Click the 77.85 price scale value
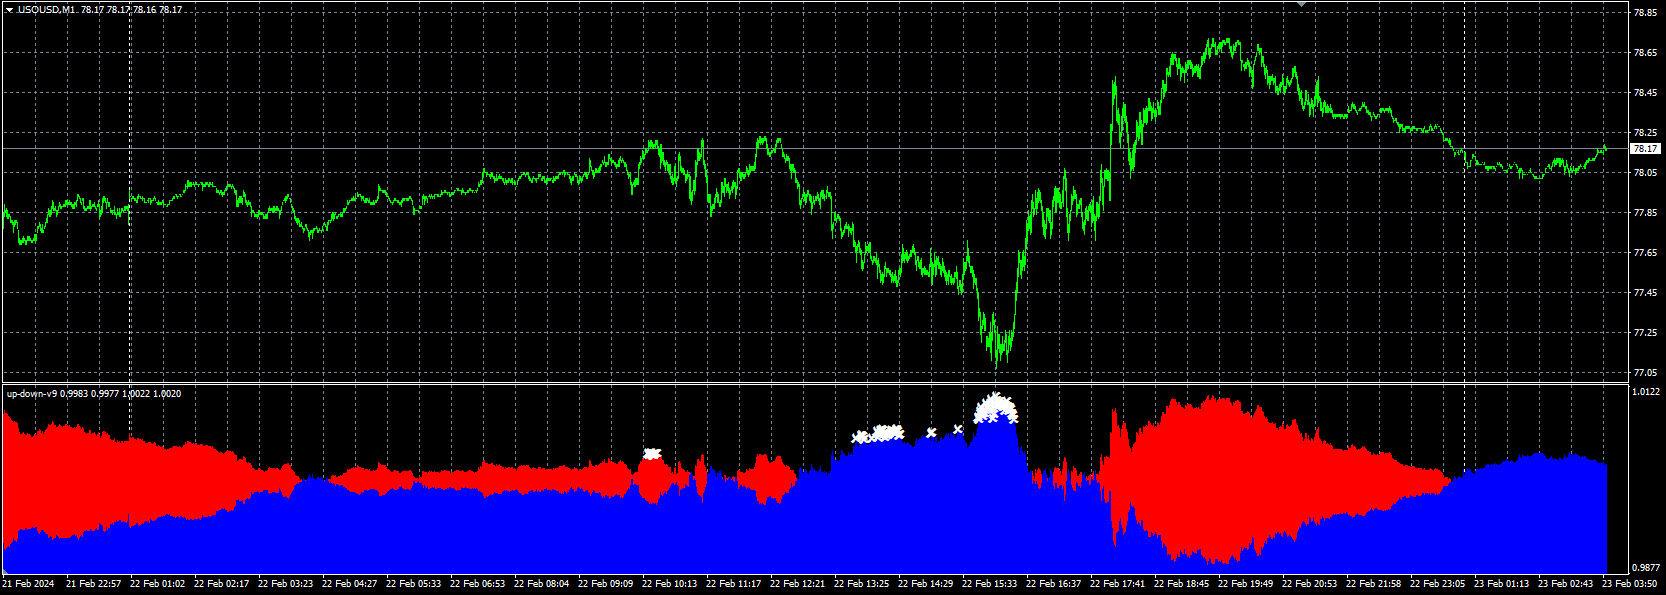 point(1645,213)
